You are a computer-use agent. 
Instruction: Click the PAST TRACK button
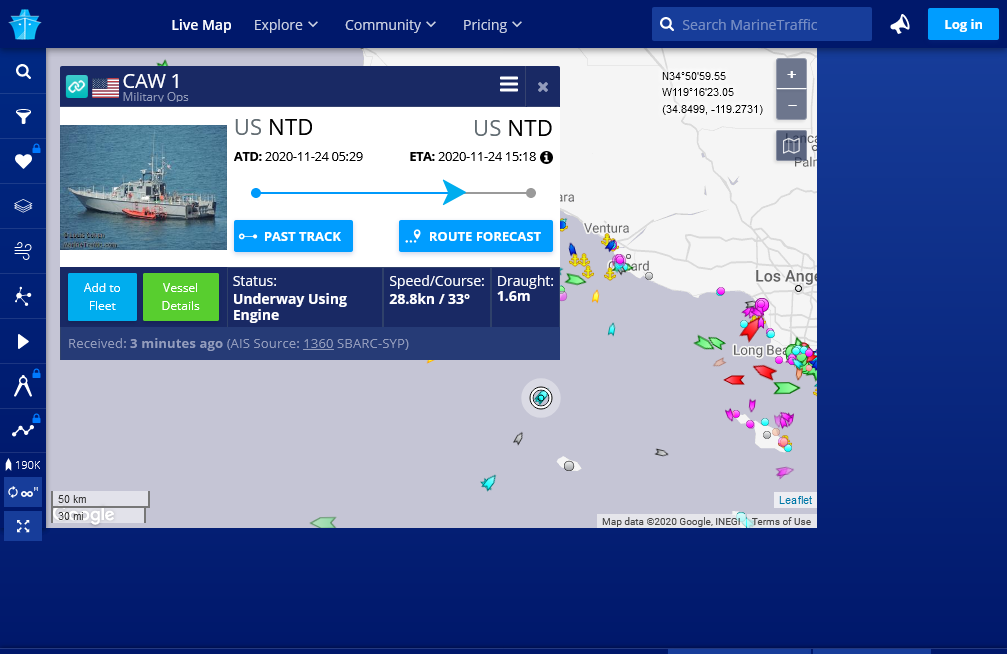click(293, 236)
